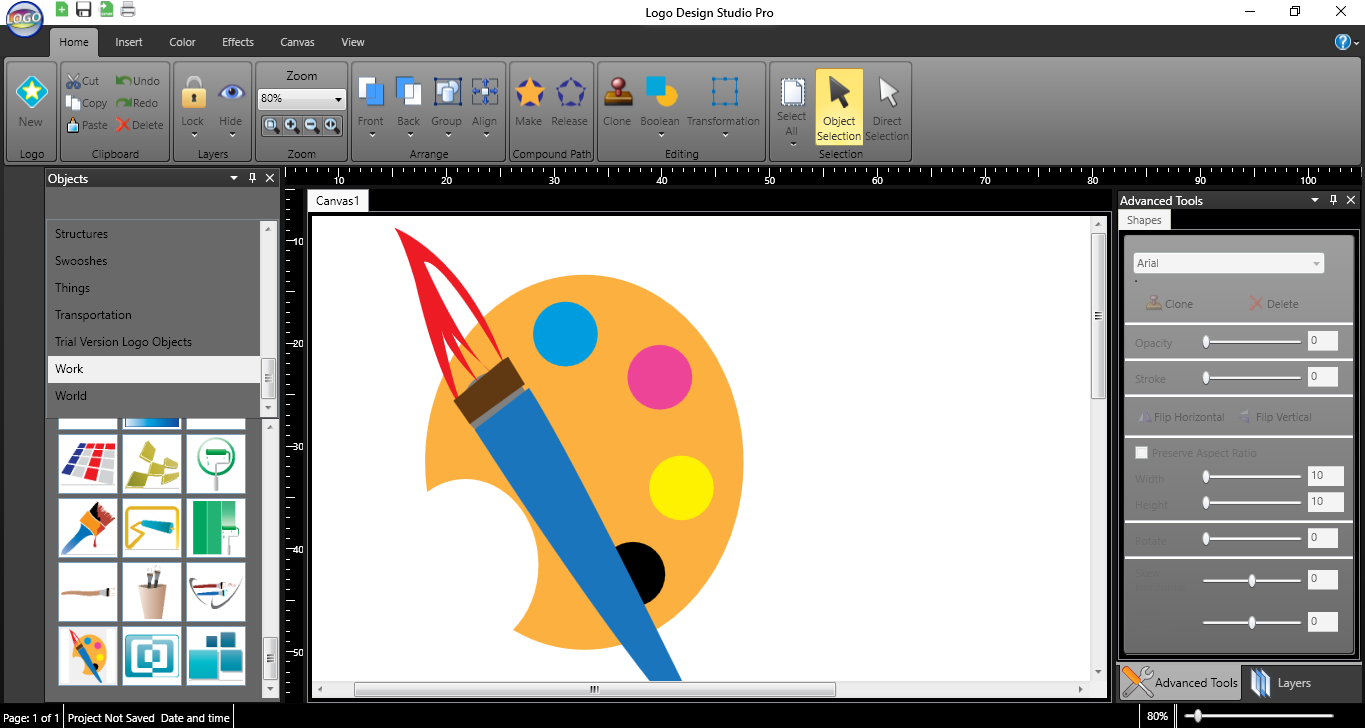Click the Flip Vertical button

pos(1275,417)
